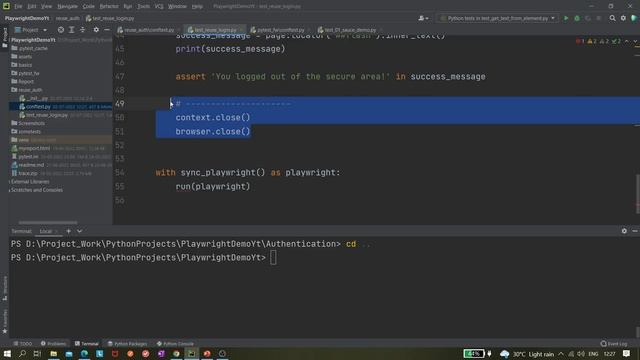
Task: Expand the Report folder
Action: tap(22, 82)
